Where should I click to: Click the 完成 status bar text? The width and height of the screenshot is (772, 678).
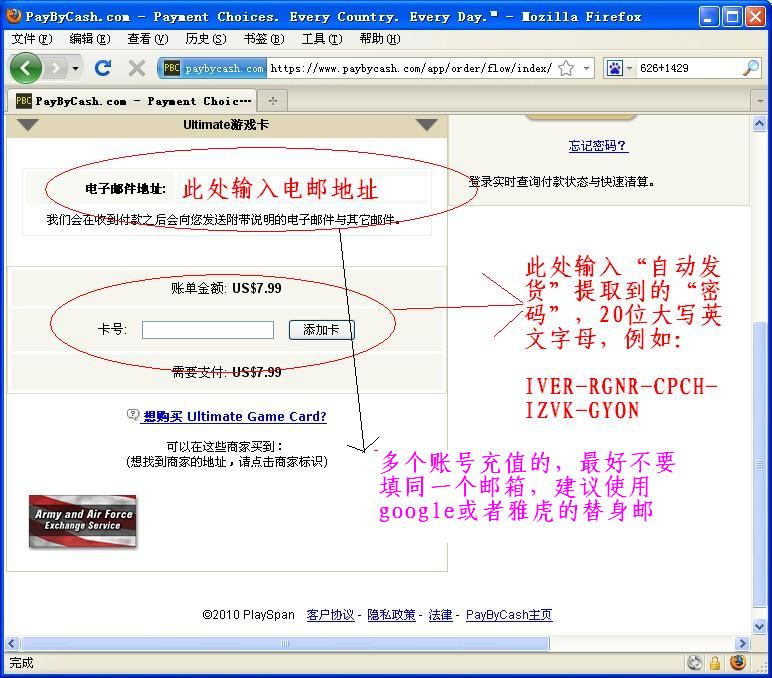(x=21, y=663)
